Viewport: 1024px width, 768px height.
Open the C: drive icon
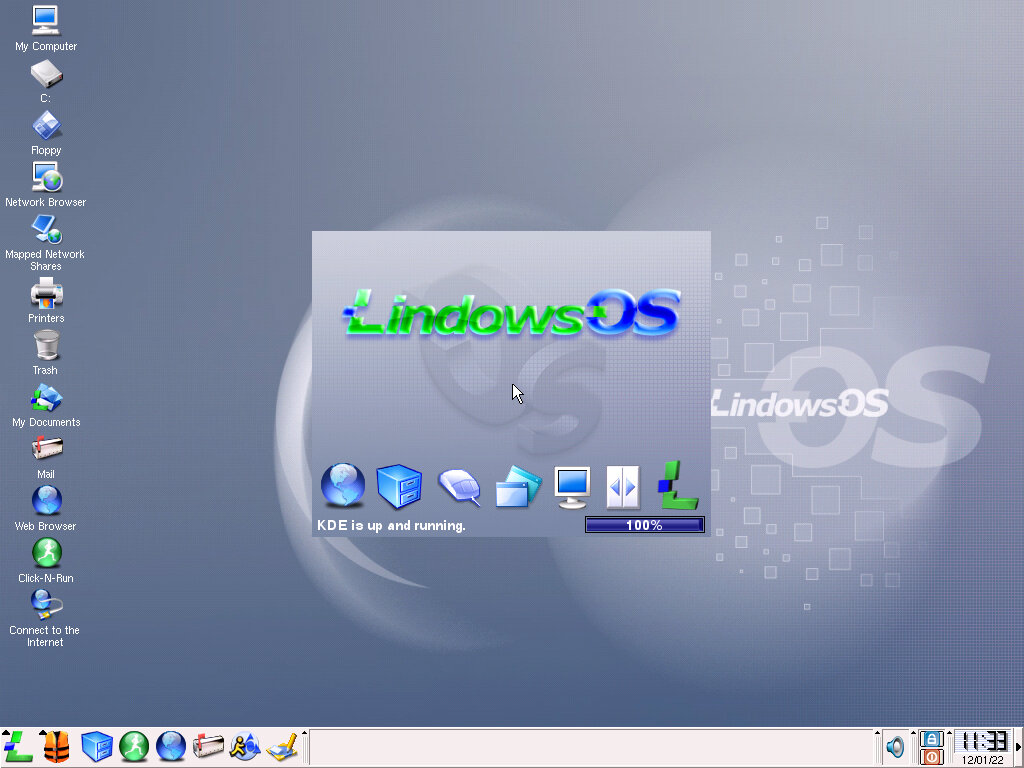[46, 74]
